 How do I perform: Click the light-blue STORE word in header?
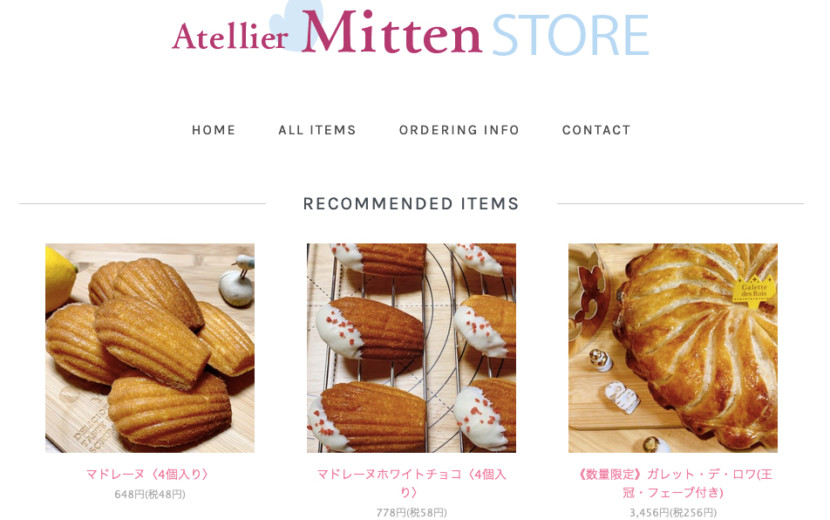570,35
